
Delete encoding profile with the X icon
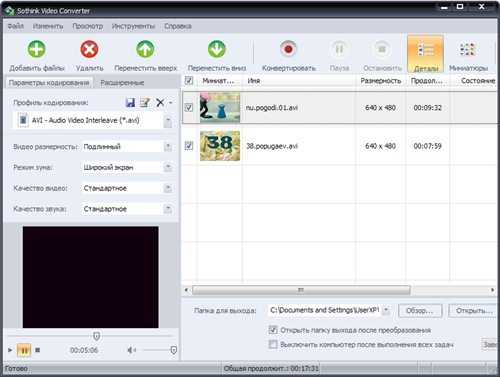point(160,102)
